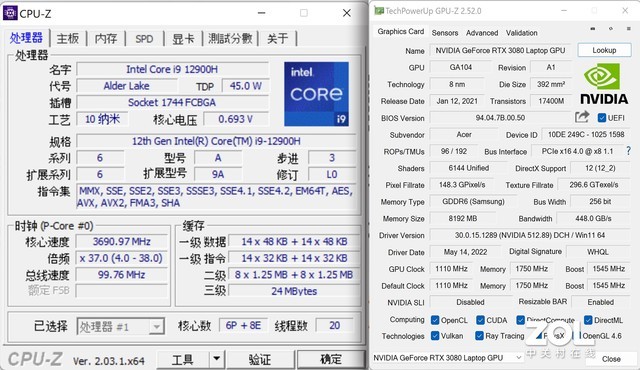Click the 'Enabled' Resizable BAR value

(x=600, y=302)
